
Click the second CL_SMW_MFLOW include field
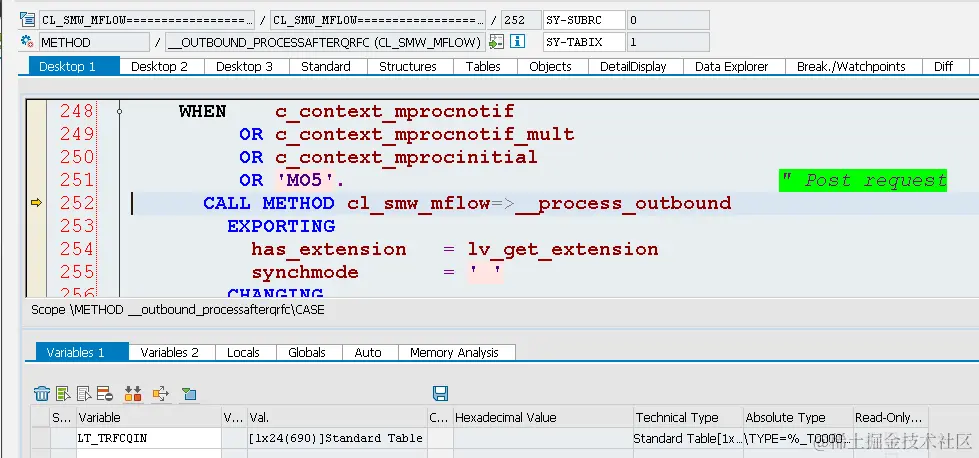(378, 20)
